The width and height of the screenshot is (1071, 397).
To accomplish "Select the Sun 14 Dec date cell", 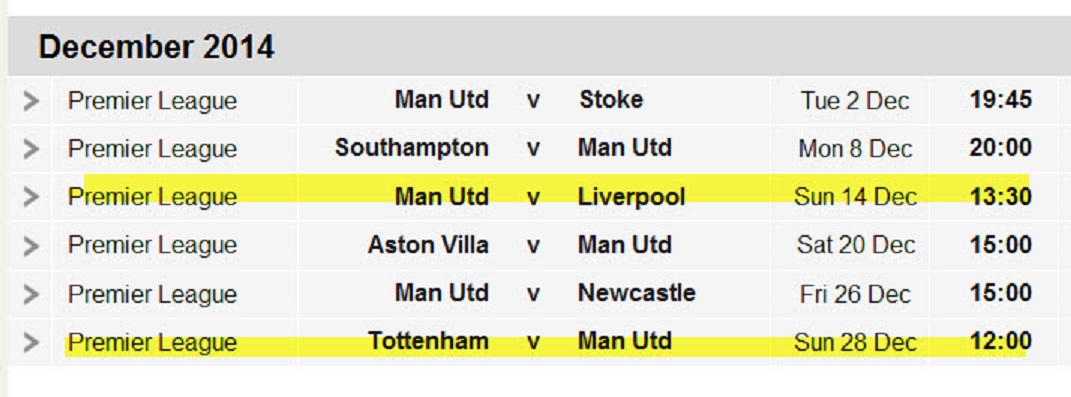I will coord(855,197).
